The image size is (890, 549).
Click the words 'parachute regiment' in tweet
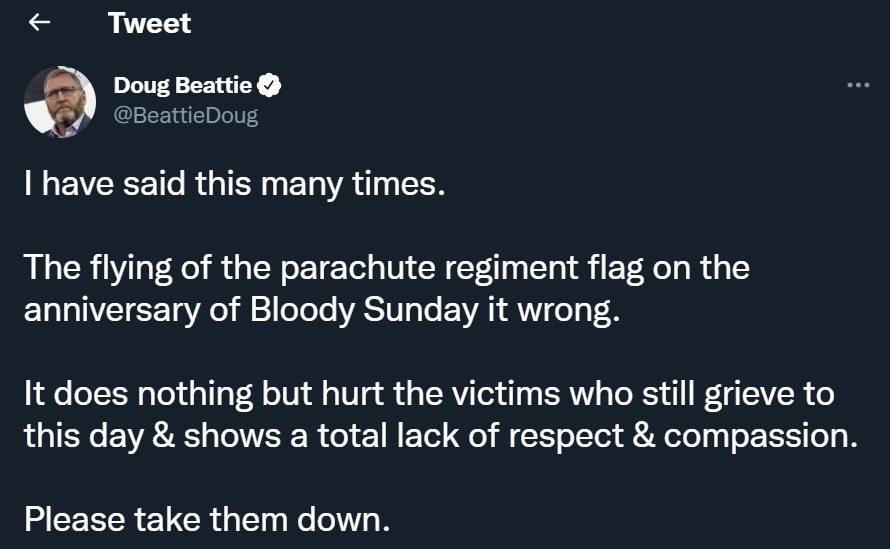[x=429, y=269]
